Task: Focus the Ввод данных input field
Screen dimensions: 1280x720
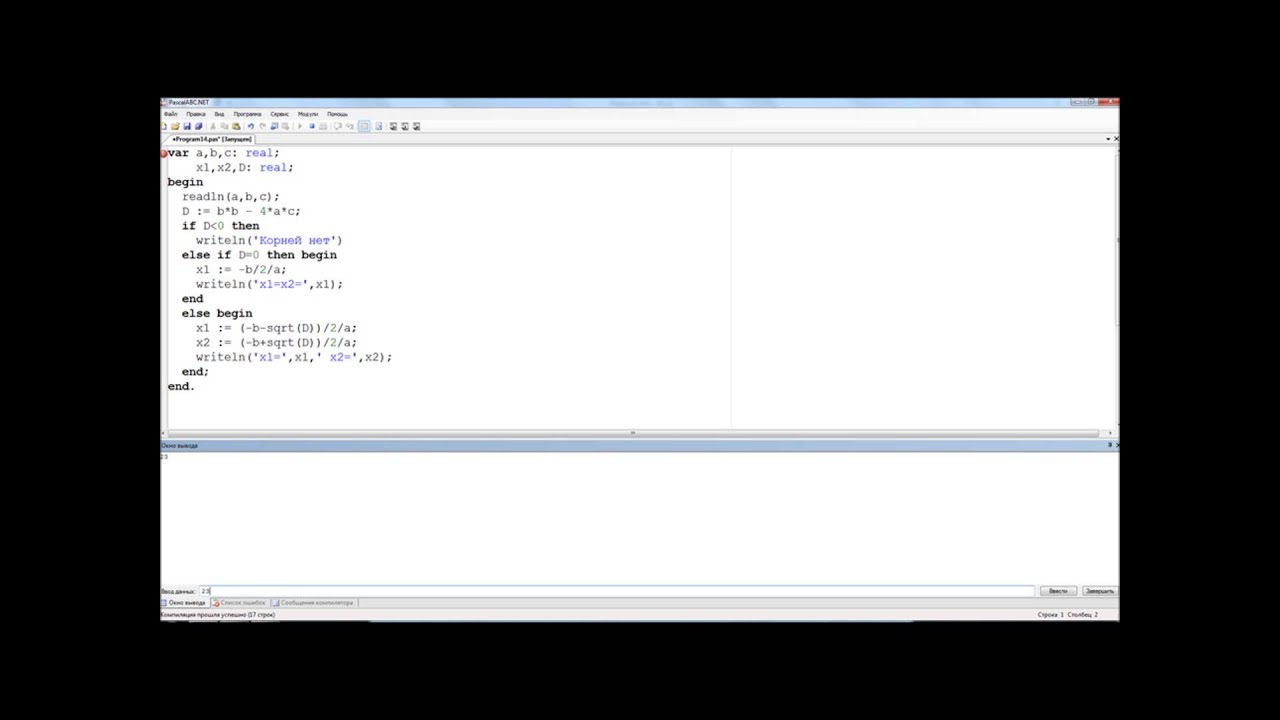Action: (615, 591)
